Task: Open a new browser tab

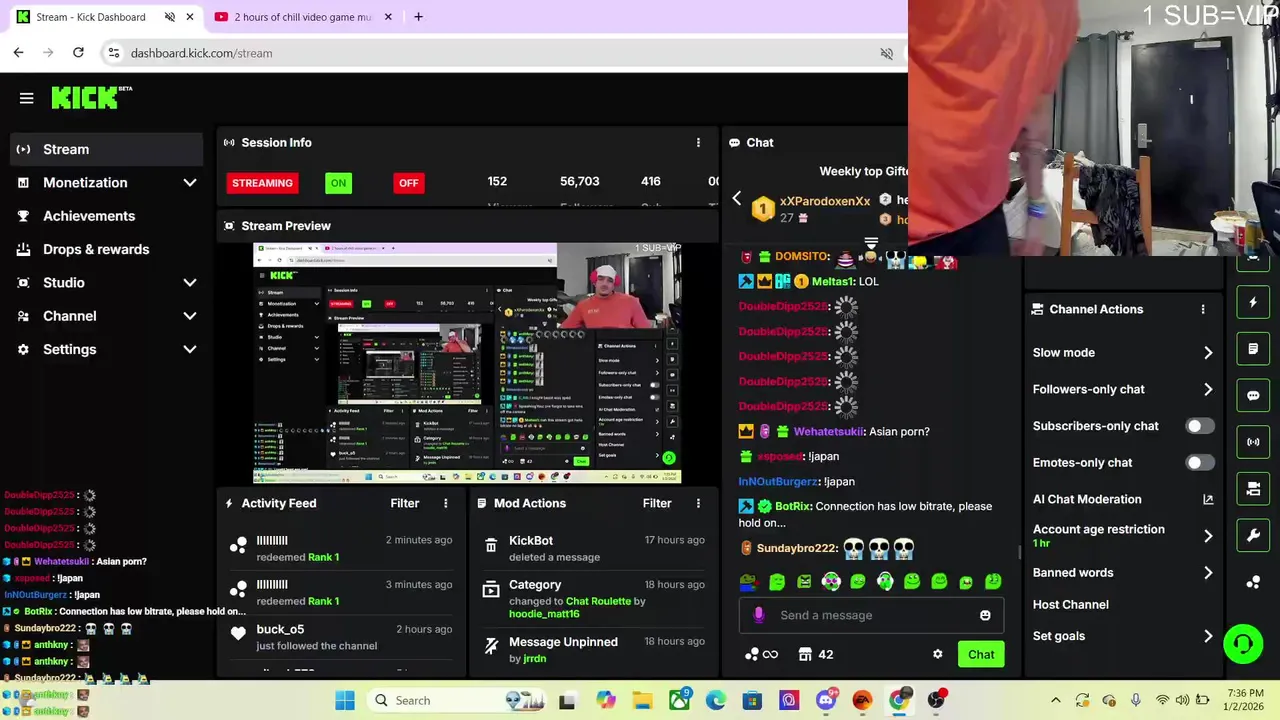Action: pos(418,17)
